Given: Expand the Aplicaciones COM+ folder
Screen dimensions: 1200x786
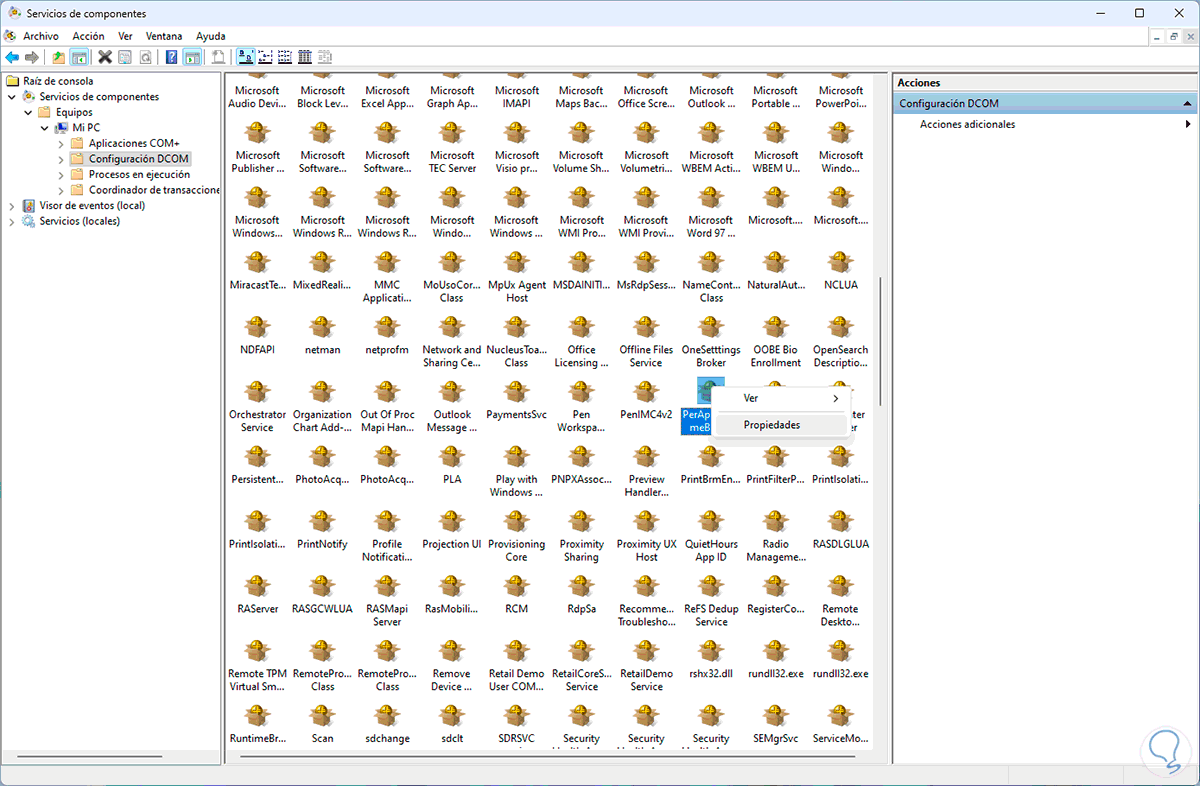Looking at the screenshot, I should click(x=61, y=143).
